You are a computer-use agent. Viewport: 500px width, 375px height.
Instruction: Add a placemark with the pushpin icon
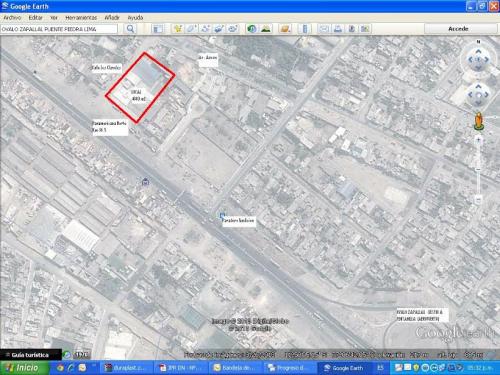click(x=178, y=29)
